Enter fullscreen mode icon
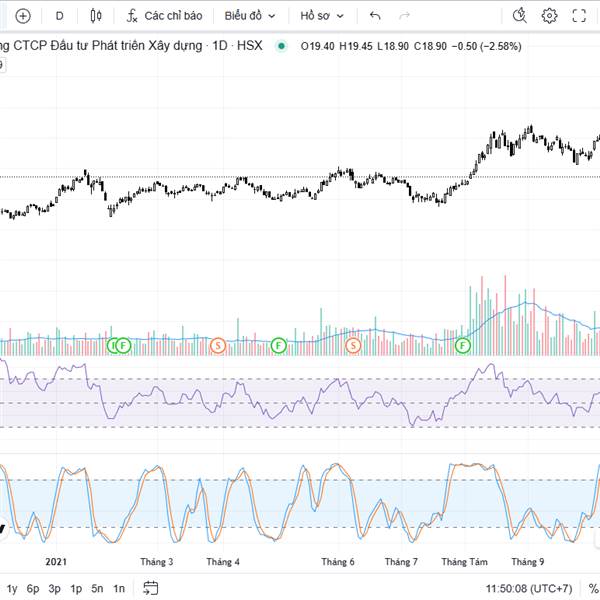The width and height of the screenshot is (600, 600). (x=579, y=16)
